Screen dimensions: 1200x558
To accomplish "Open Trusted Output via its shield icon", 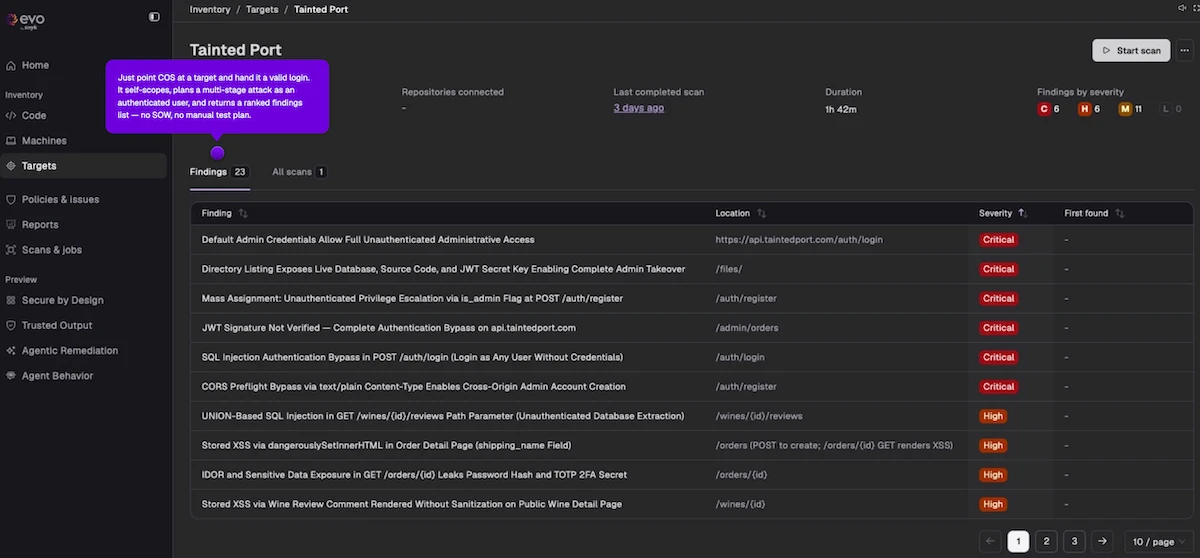I will tap(11, 325).
